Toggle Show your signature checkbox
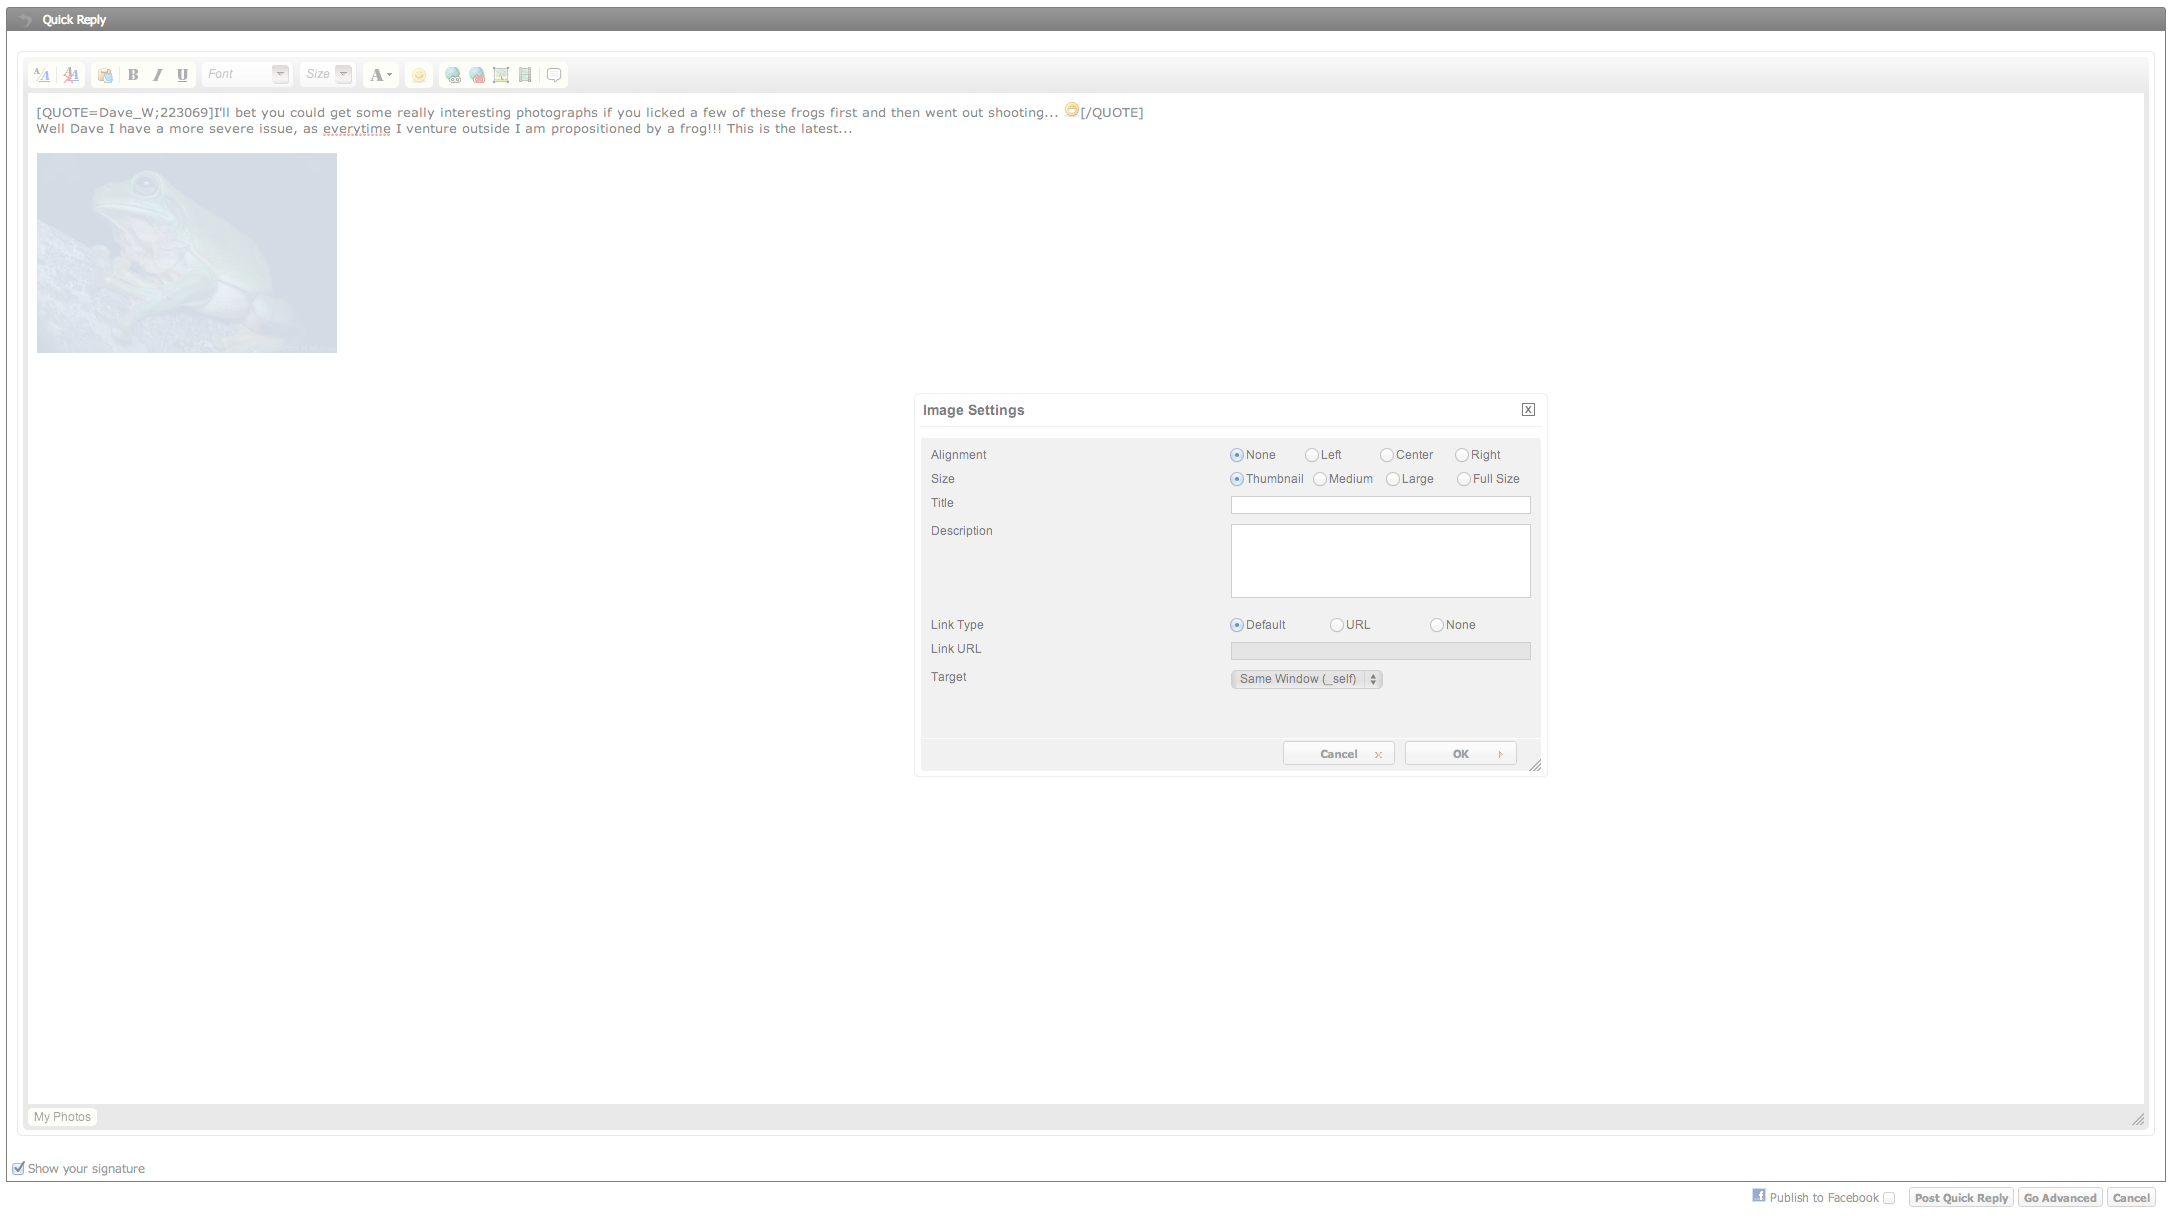2177x1218 pixels. [x=18, y=1168]
